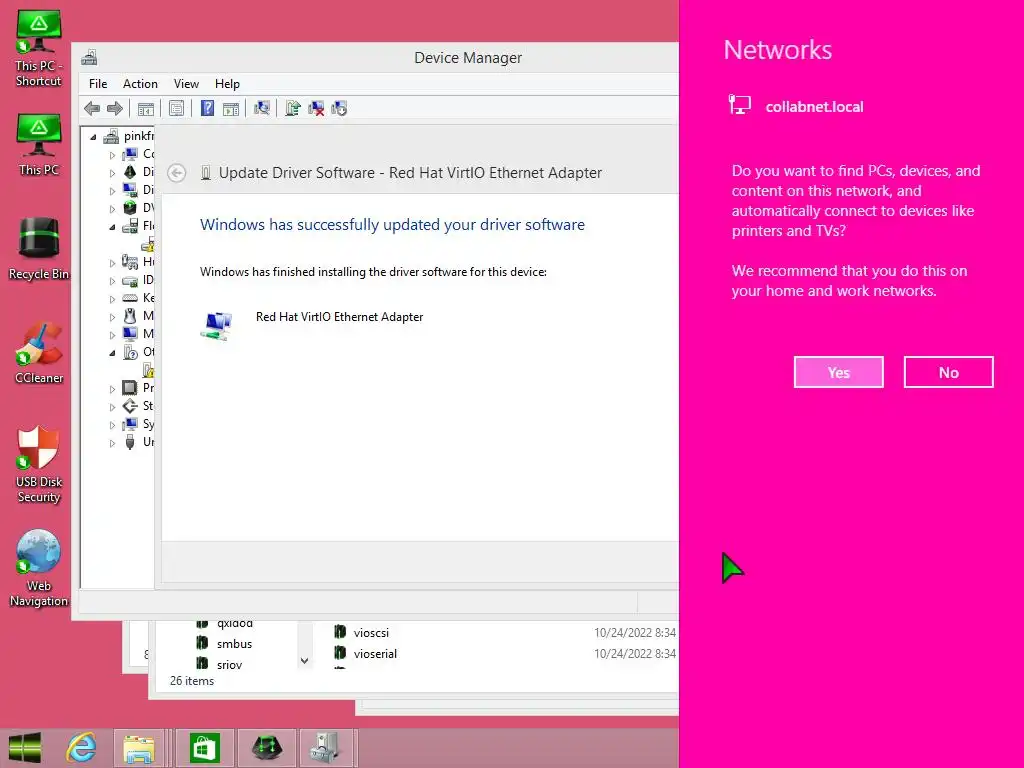Expand the DVD drives category arrow
Image resolution: width=1024 pixels, height=768 pixels.
coord(112,209)
